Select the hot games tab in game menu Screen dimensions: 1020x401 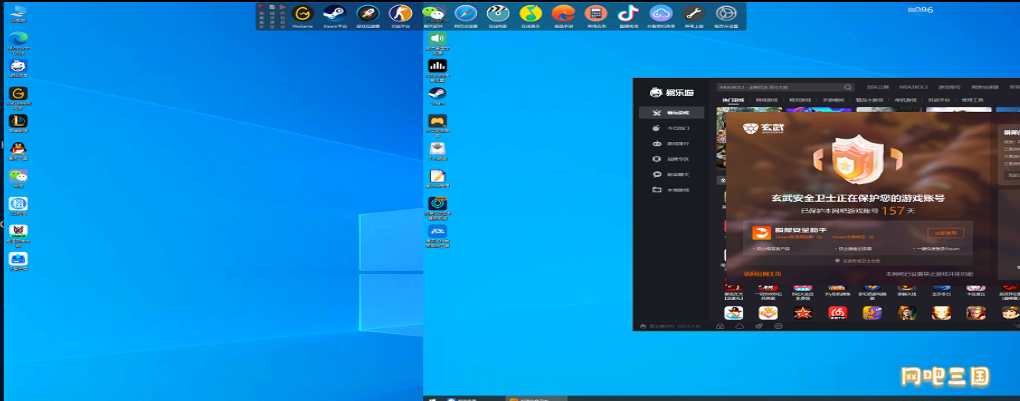[x=732, y=100]
